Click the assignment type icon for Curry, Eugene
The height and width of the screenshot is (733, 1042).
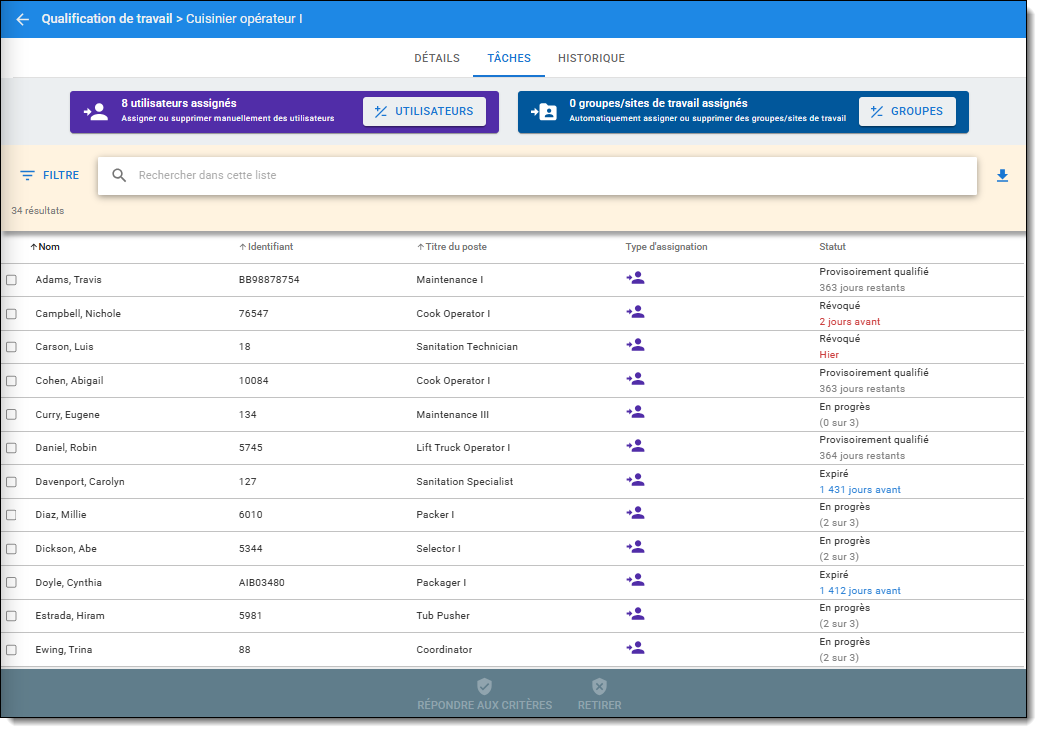[x=635, y=412]
